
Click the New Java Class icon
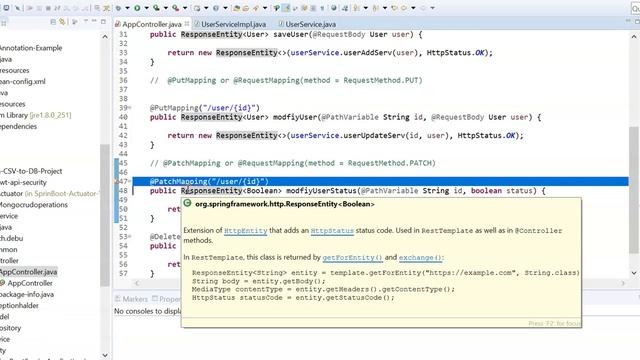coord(216,8)
